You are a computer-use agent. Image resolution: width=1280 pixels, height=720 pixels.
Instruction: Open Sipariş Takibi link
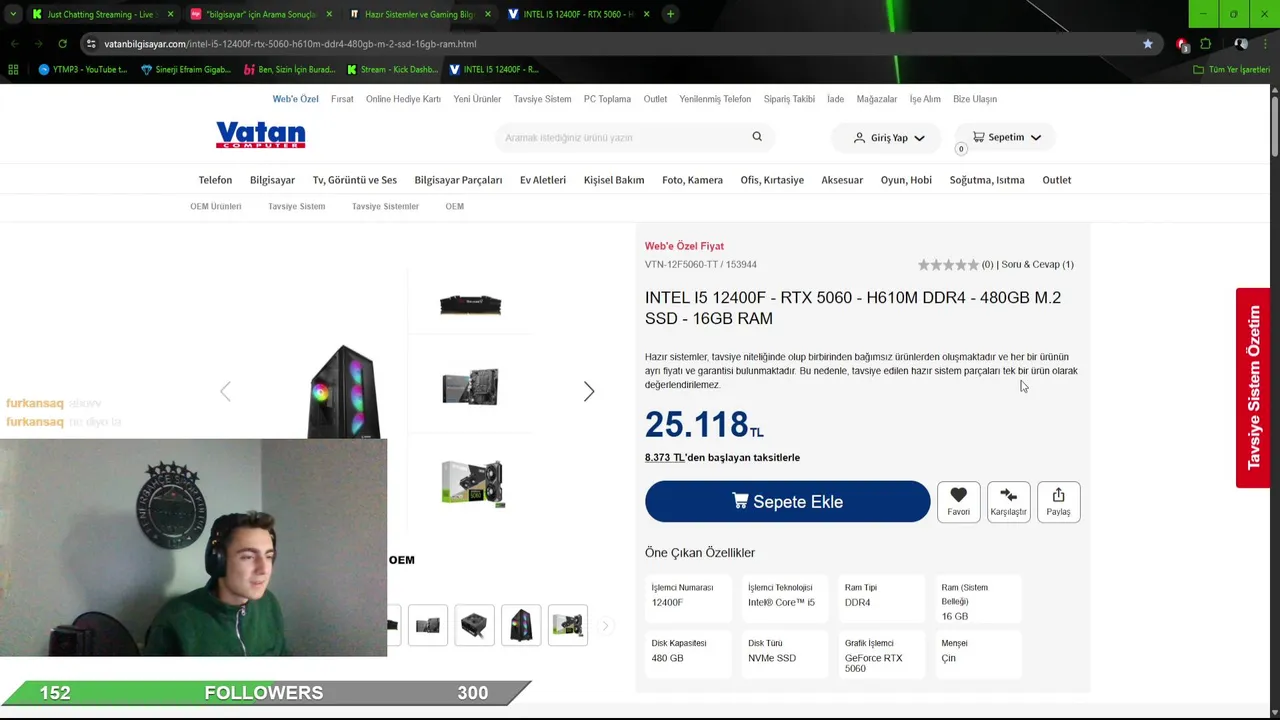(789, 99)
